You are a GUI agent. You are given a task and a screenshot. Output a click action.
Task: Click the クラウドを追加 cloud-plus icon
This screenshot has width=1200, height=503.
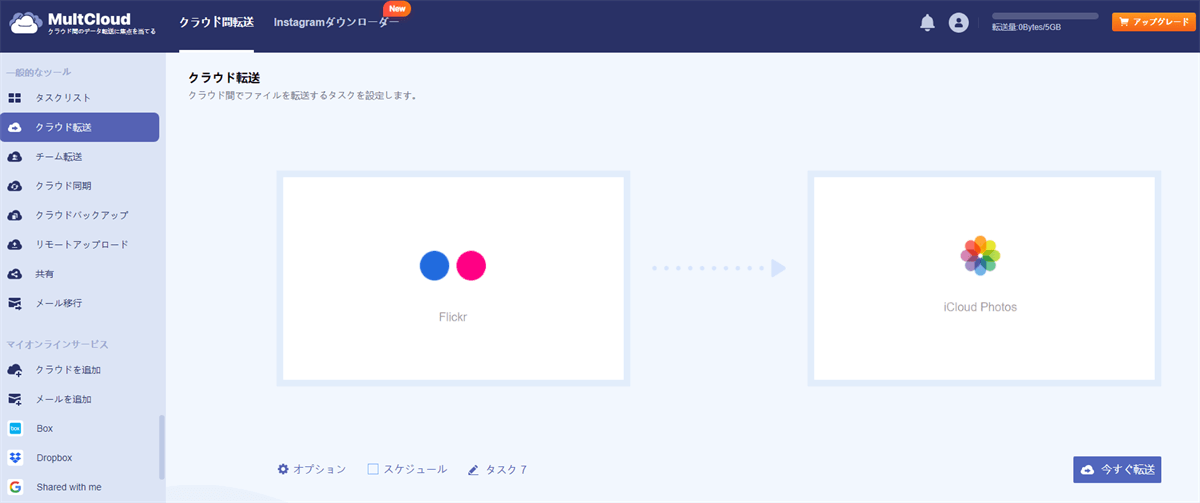(x=15, y=370)
